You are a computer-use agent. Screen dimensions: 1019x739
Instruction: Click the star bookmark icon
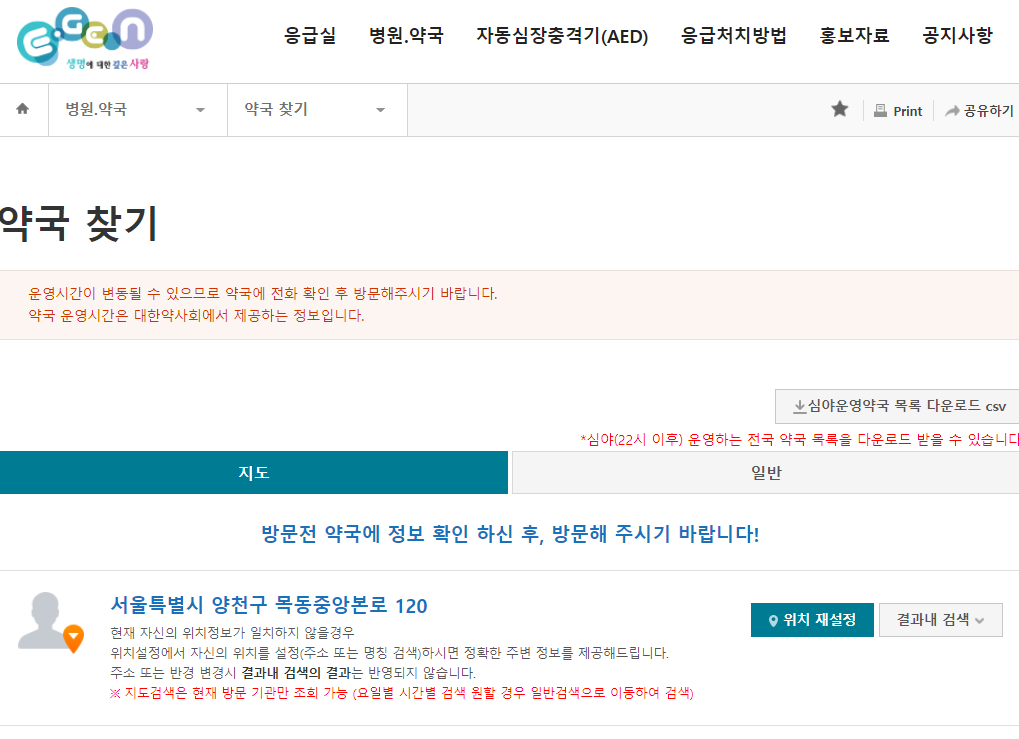pyautogui.click(x=839, y=110)
